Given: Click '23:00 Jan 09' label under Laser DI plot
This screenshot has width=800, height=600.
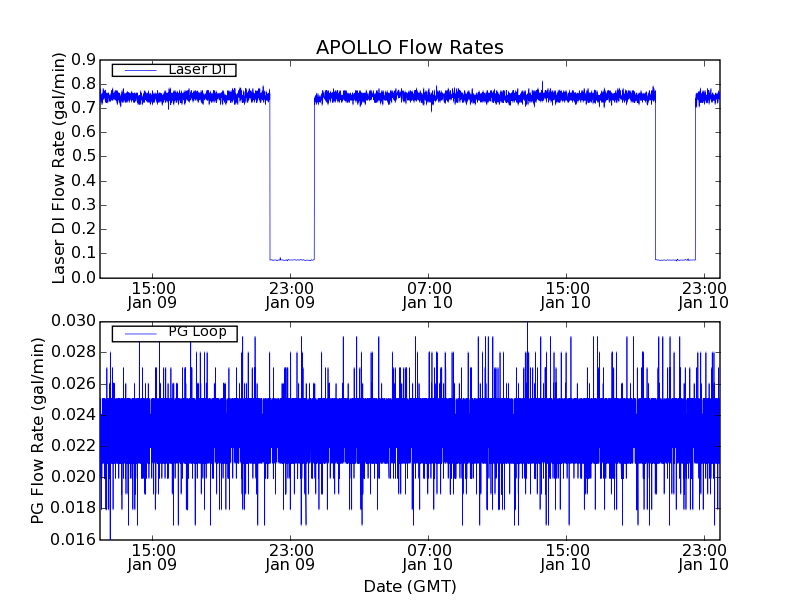Looking at the screenshot, I should [x=290, y=296].
